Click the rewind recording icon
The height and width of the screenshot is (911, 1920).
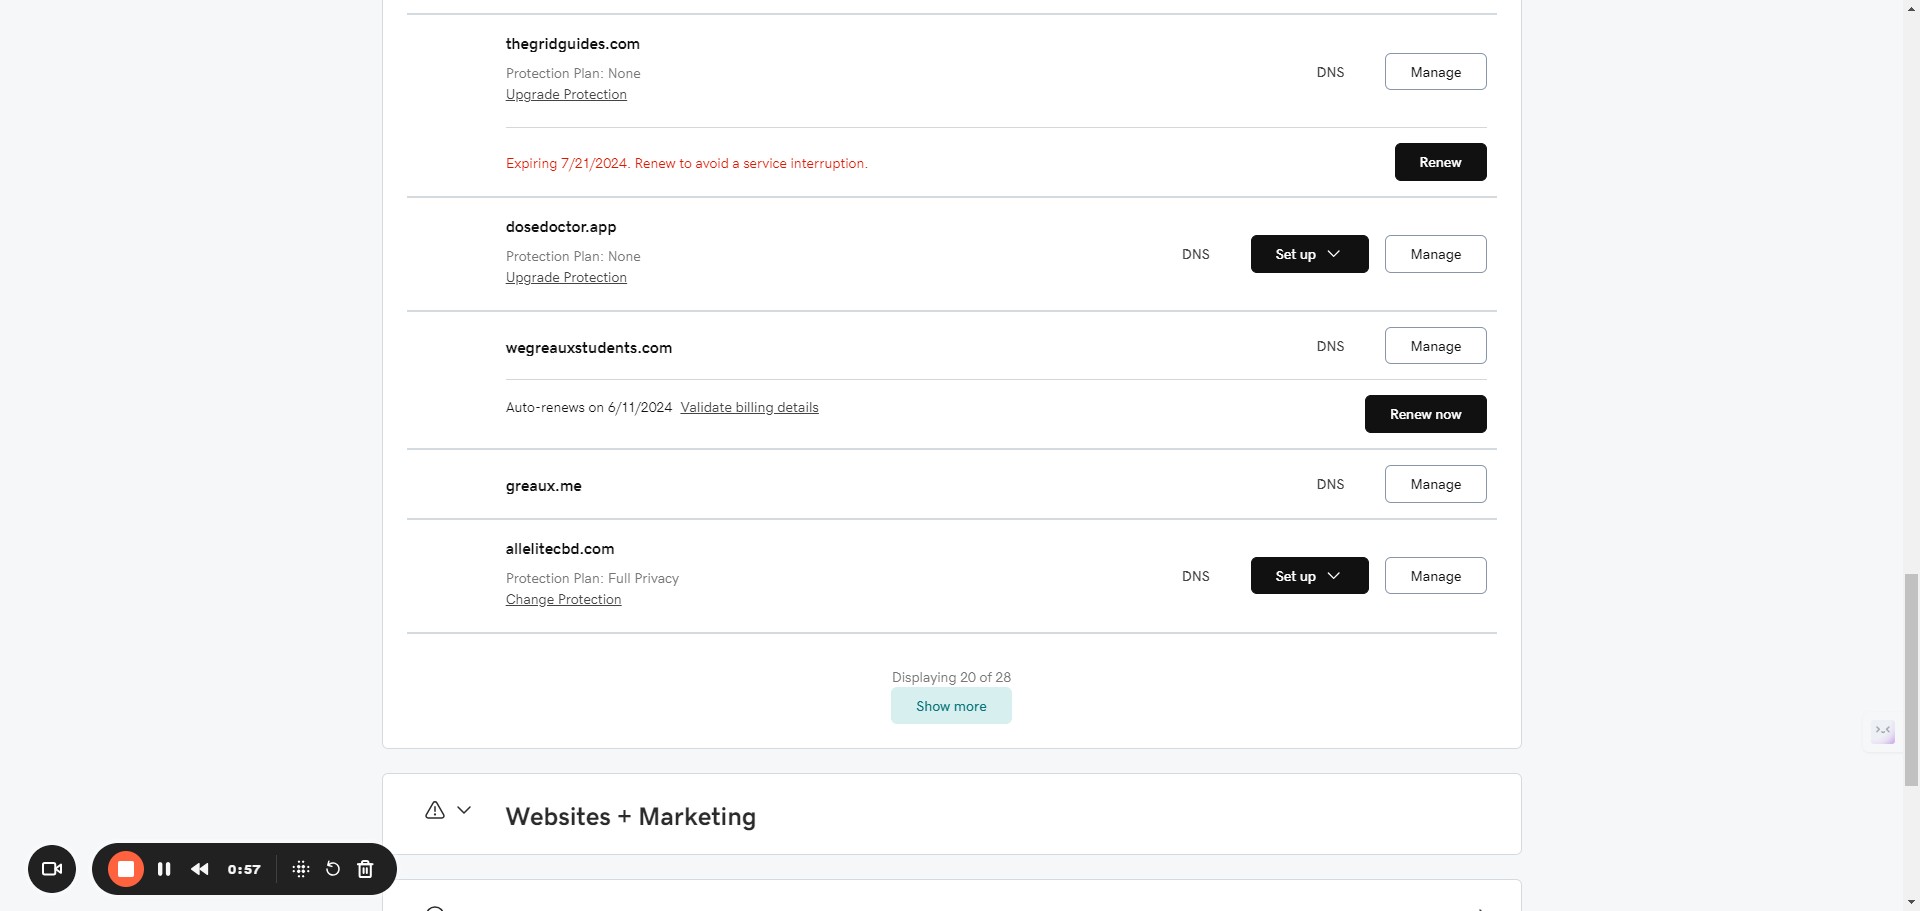coord(200,869)
